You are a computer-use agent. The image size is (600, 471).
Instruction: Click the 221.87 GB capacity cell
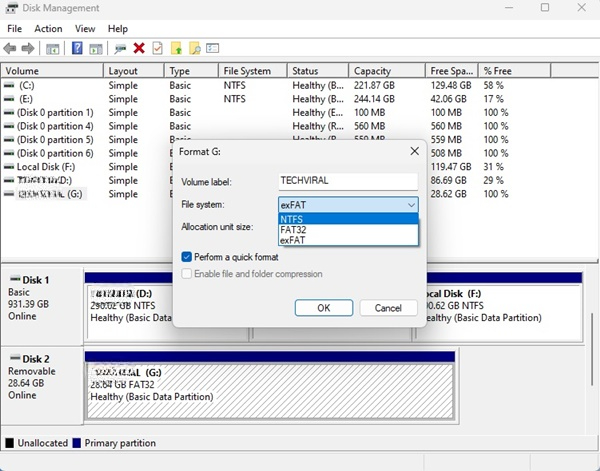click(374, 85)
